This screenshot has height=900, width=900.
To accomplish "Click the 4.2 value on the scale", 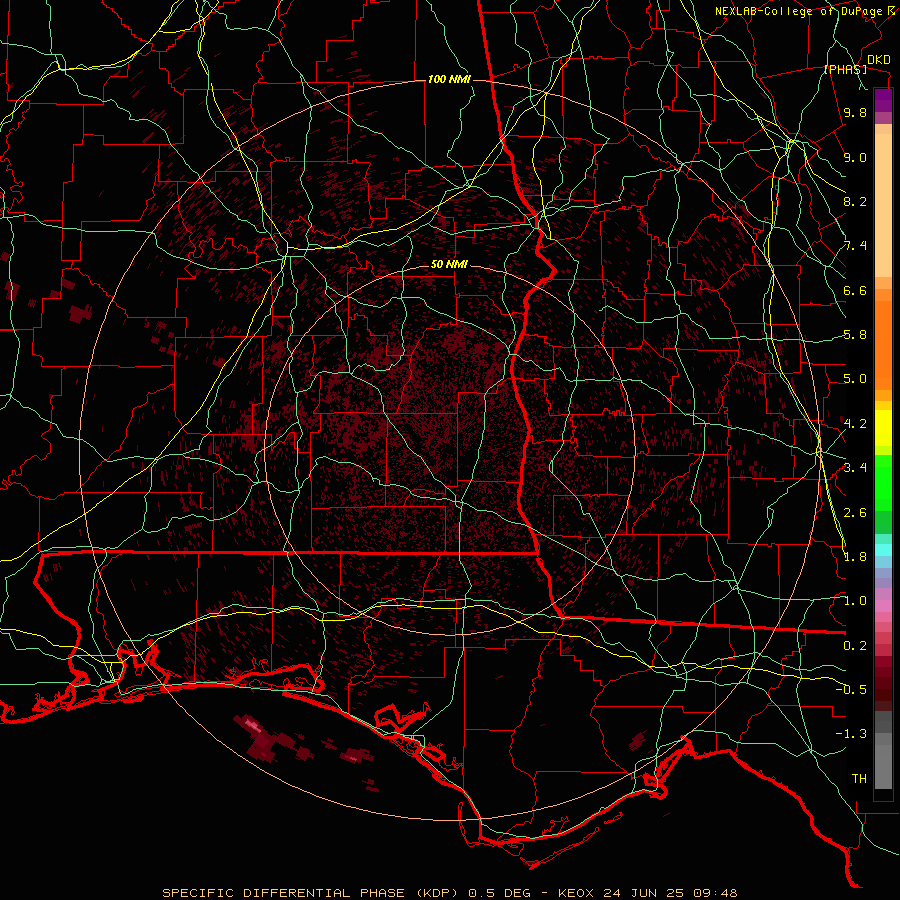I will click(x=855, y=424).
